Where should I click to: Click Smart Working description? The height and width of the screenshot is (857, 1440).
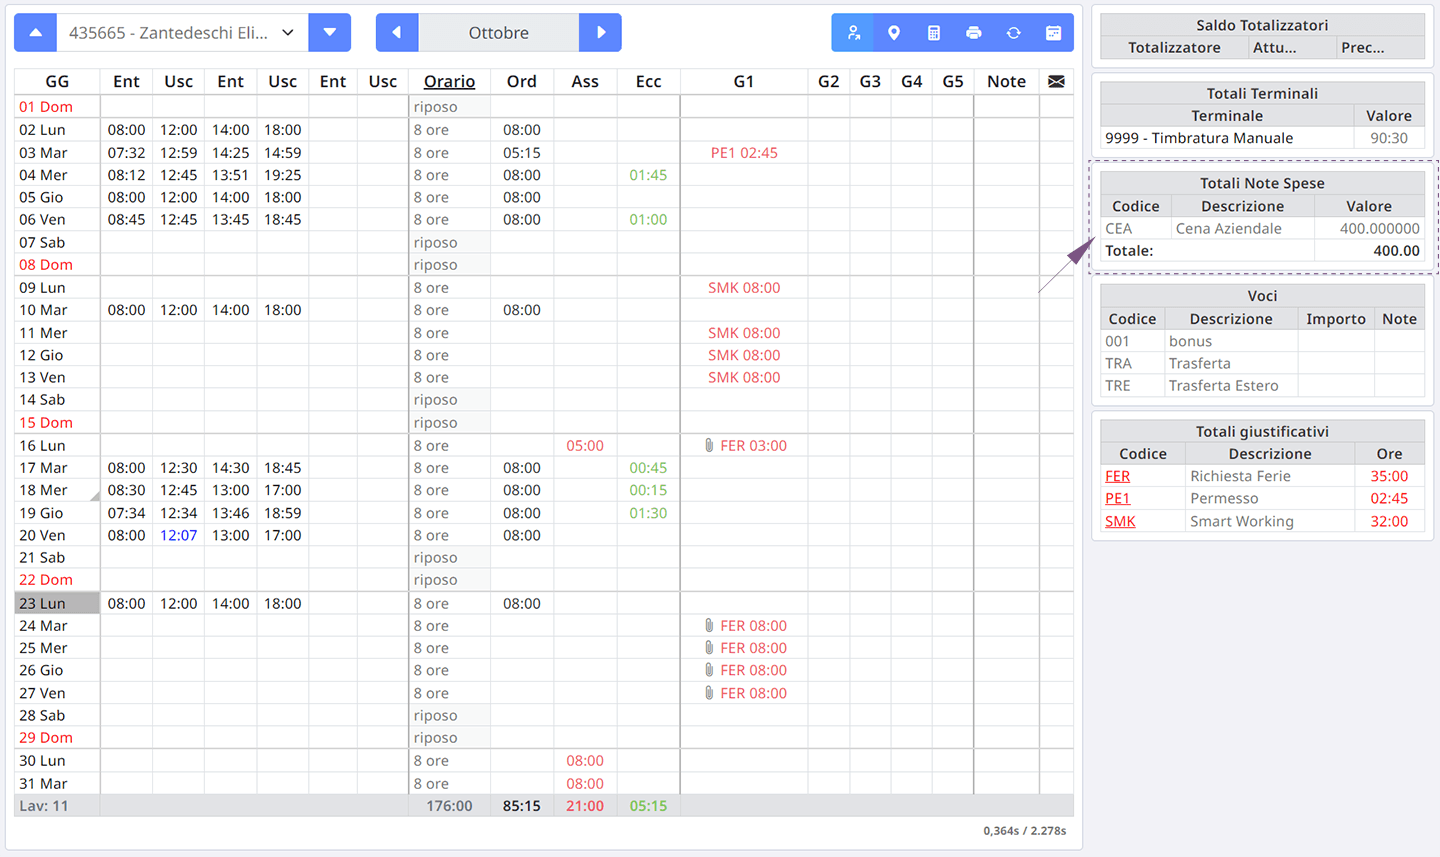pos(1241,522)
